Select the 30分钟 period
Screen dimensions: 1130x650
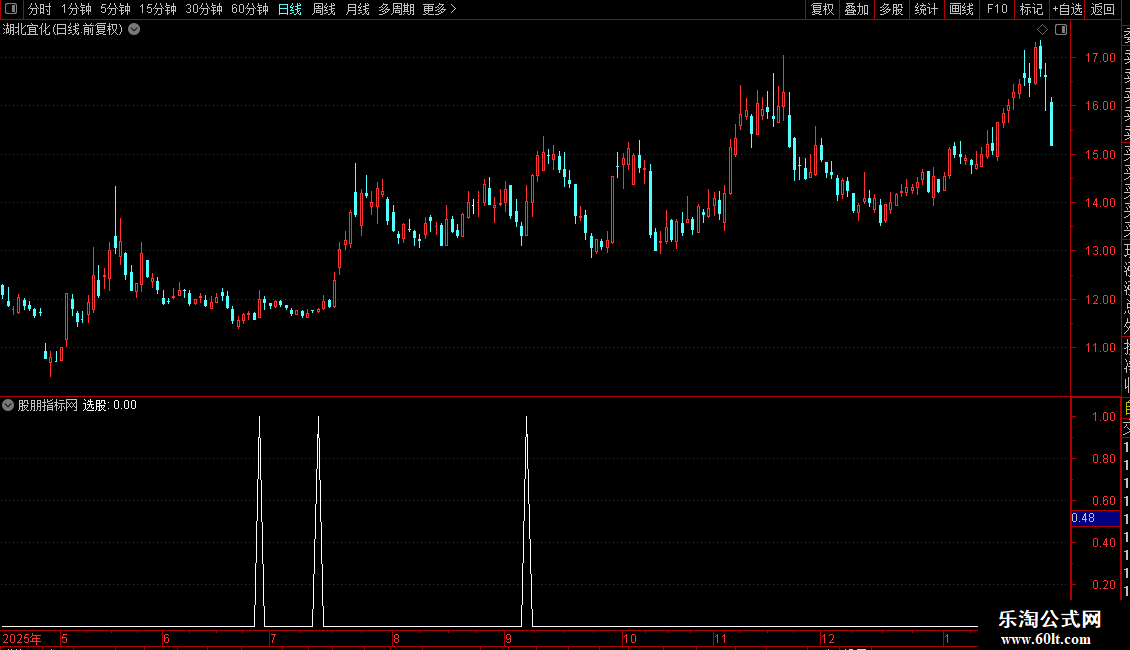(204, 9)
